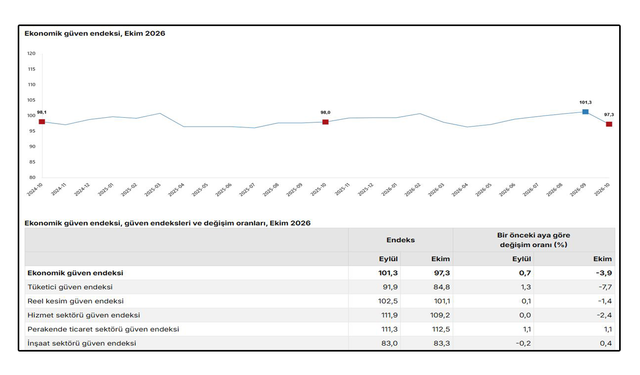Click the table title above the data table
The height and width of the screenshot is (375, 640).
[x=167, y=223]
